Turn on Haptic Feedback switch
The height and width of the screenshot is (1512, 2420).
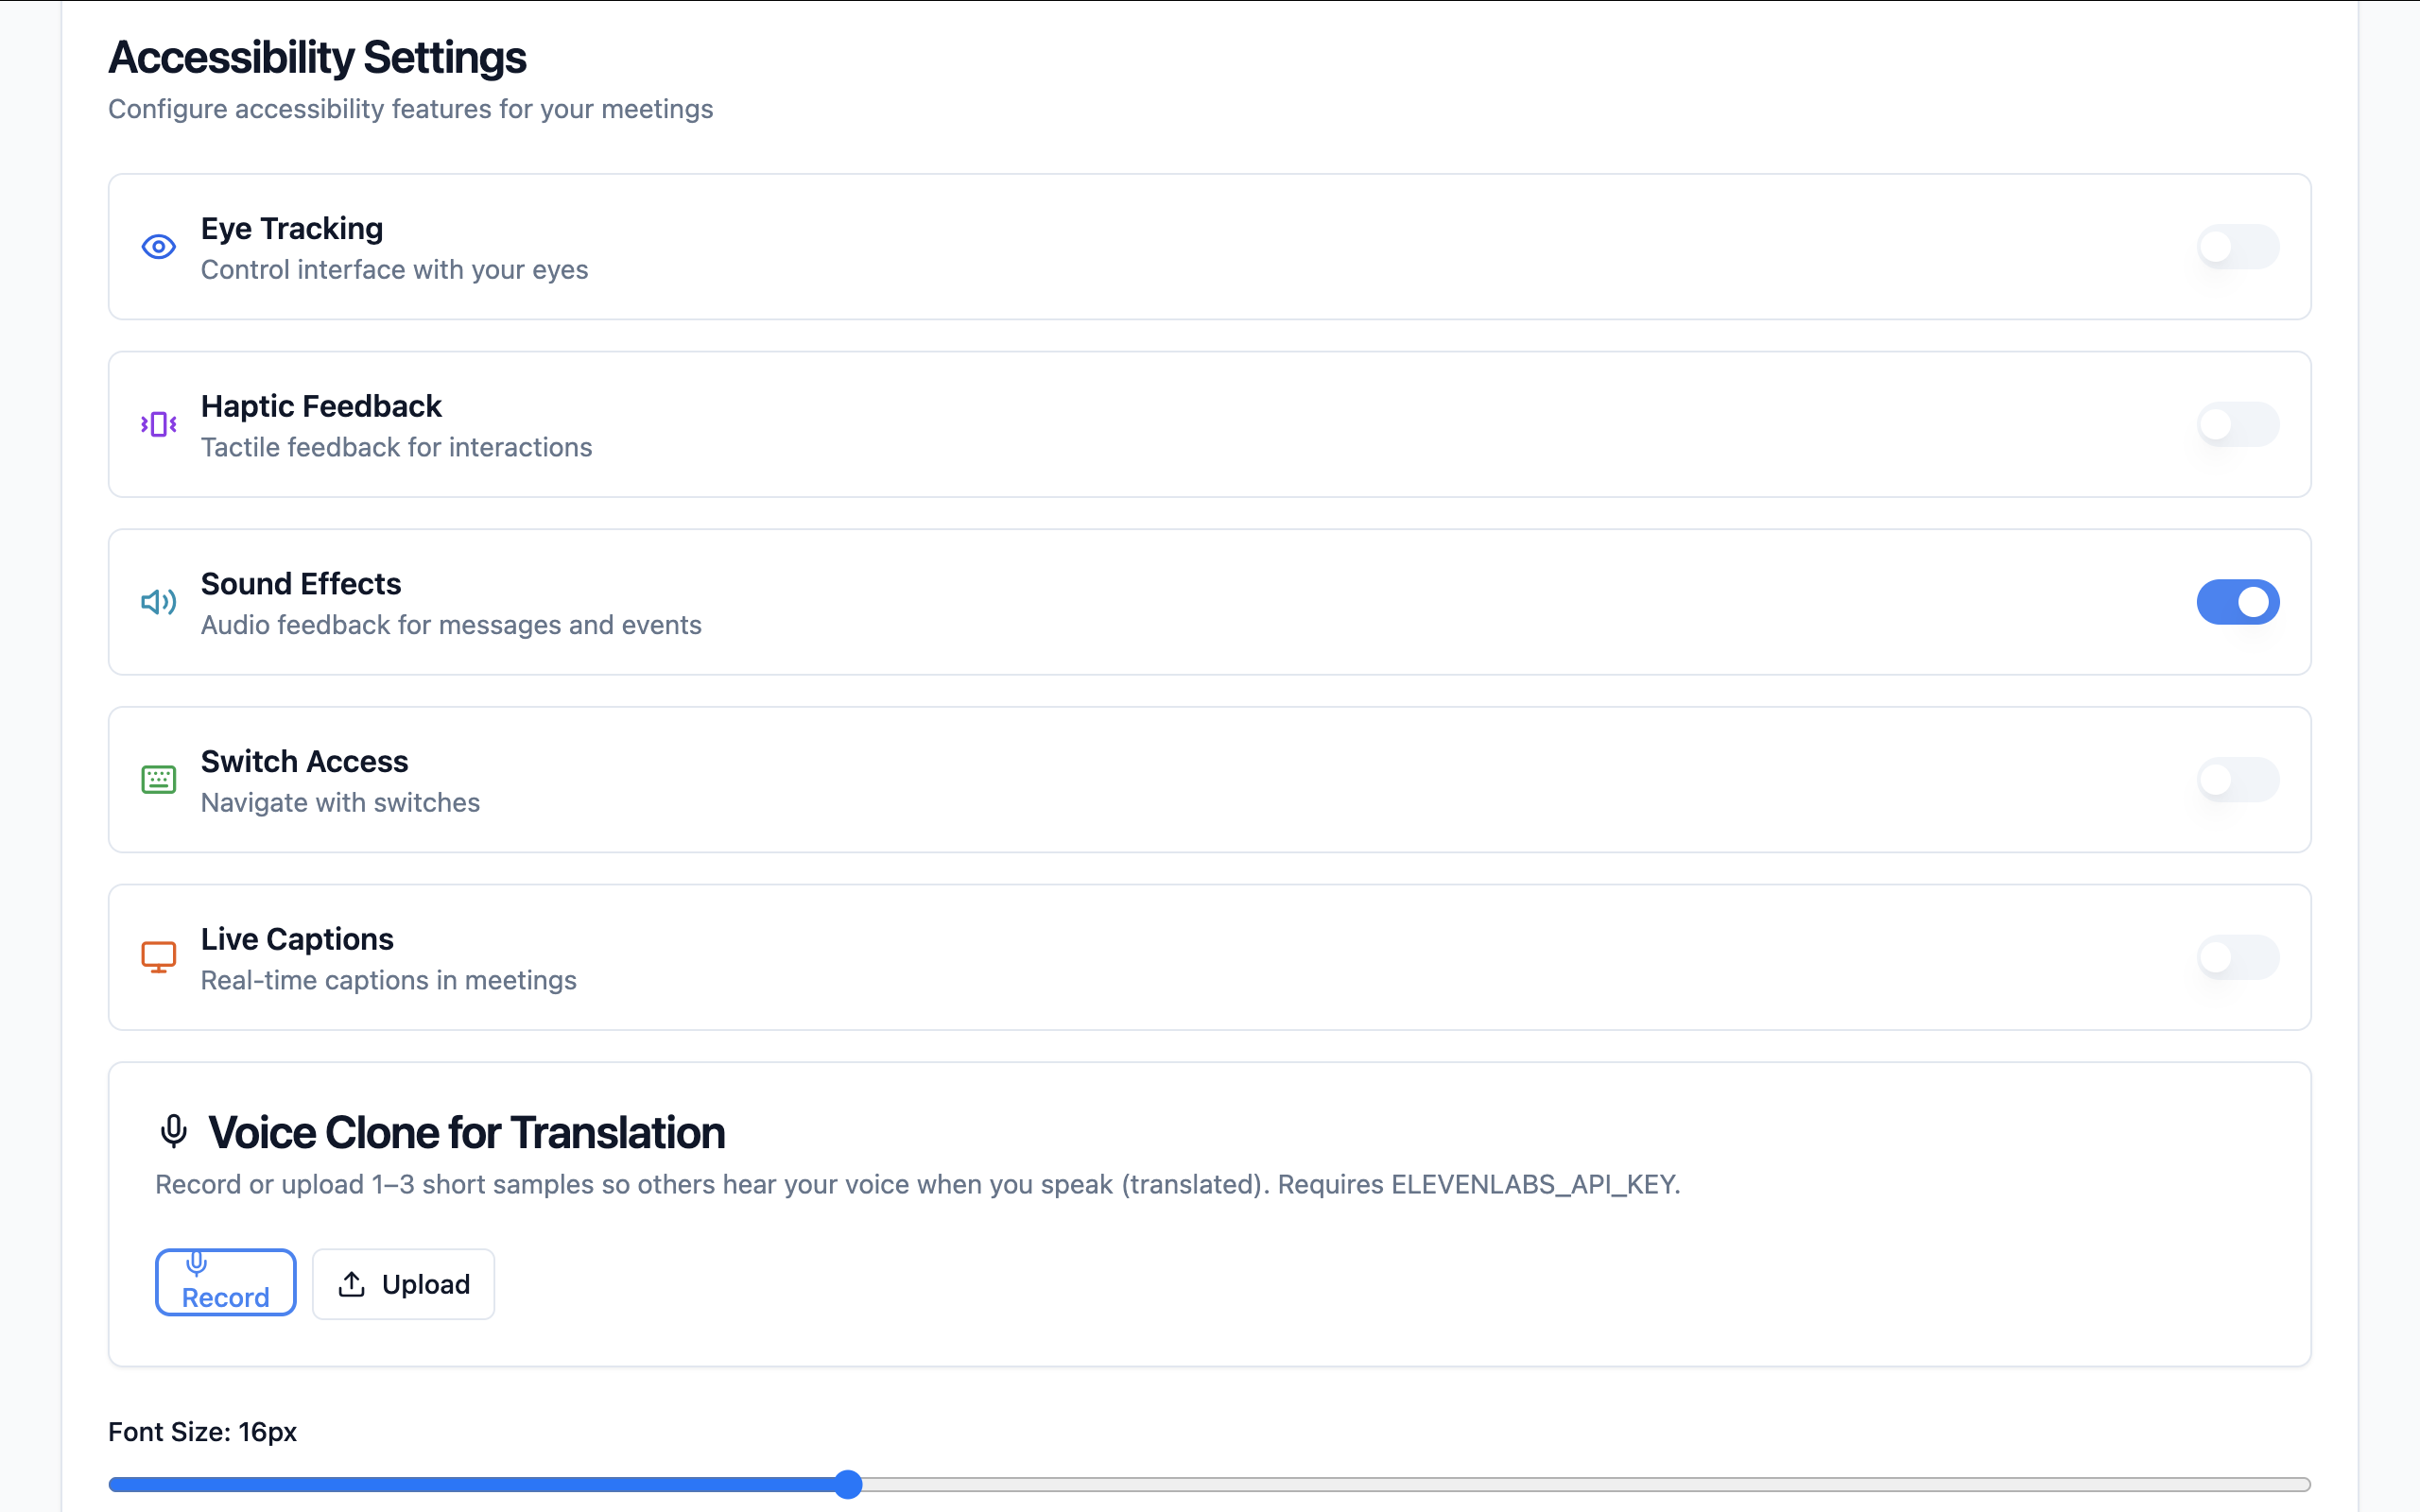tap(2237, 424)
